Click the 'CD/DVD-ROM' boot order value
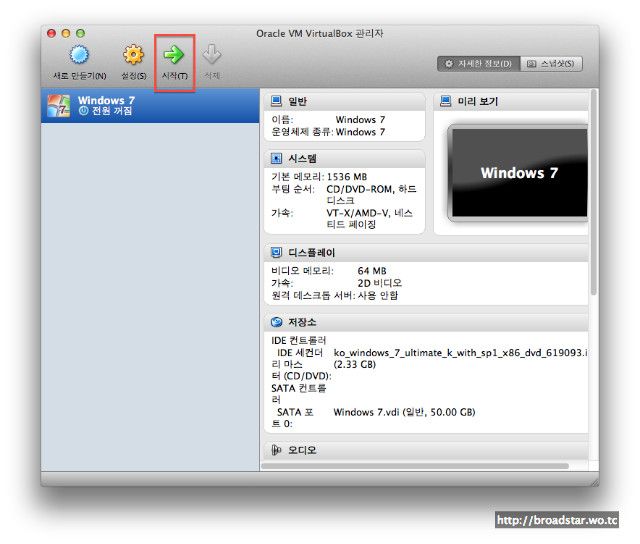The image size is (640, 544). coord(360,189)
